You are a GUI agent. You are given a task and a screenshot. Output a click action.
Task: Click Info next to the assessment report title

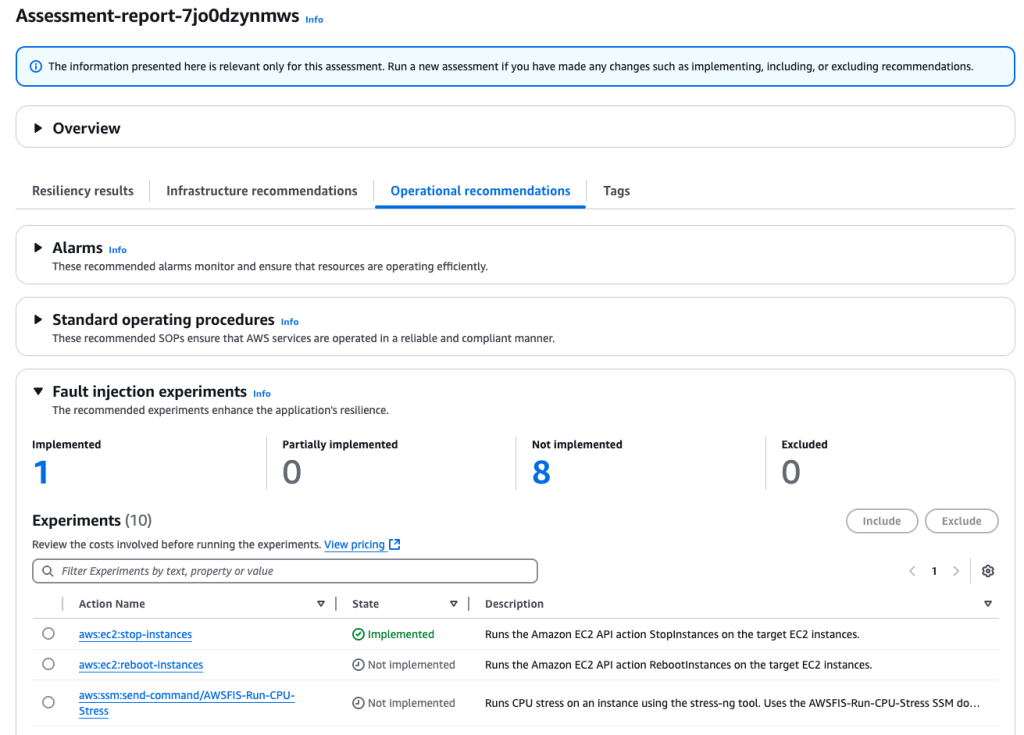click(x=314, y=18)
